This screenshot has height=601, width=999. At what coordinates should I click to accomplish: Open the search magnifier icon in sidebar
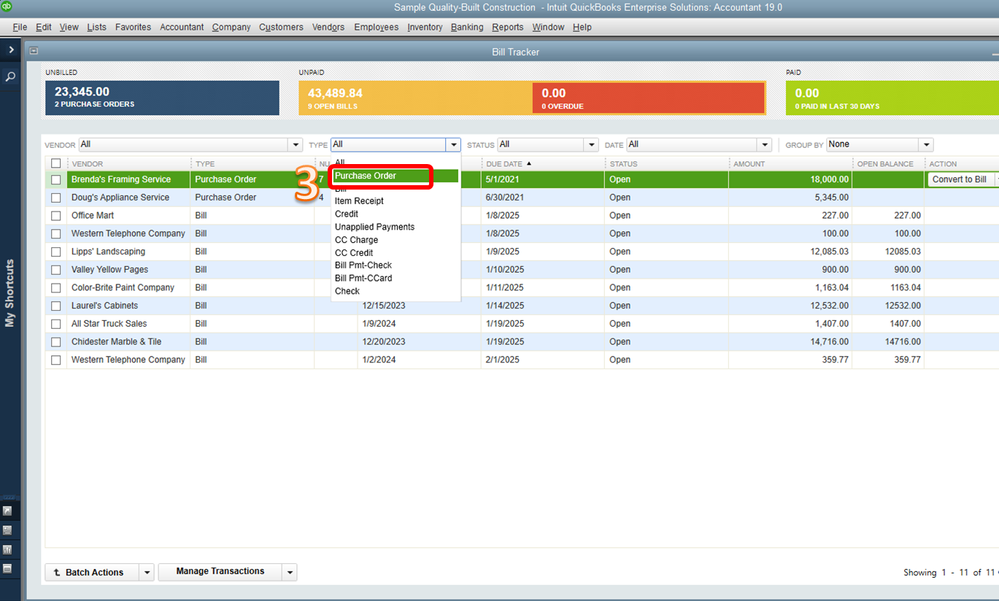point(10,76)
